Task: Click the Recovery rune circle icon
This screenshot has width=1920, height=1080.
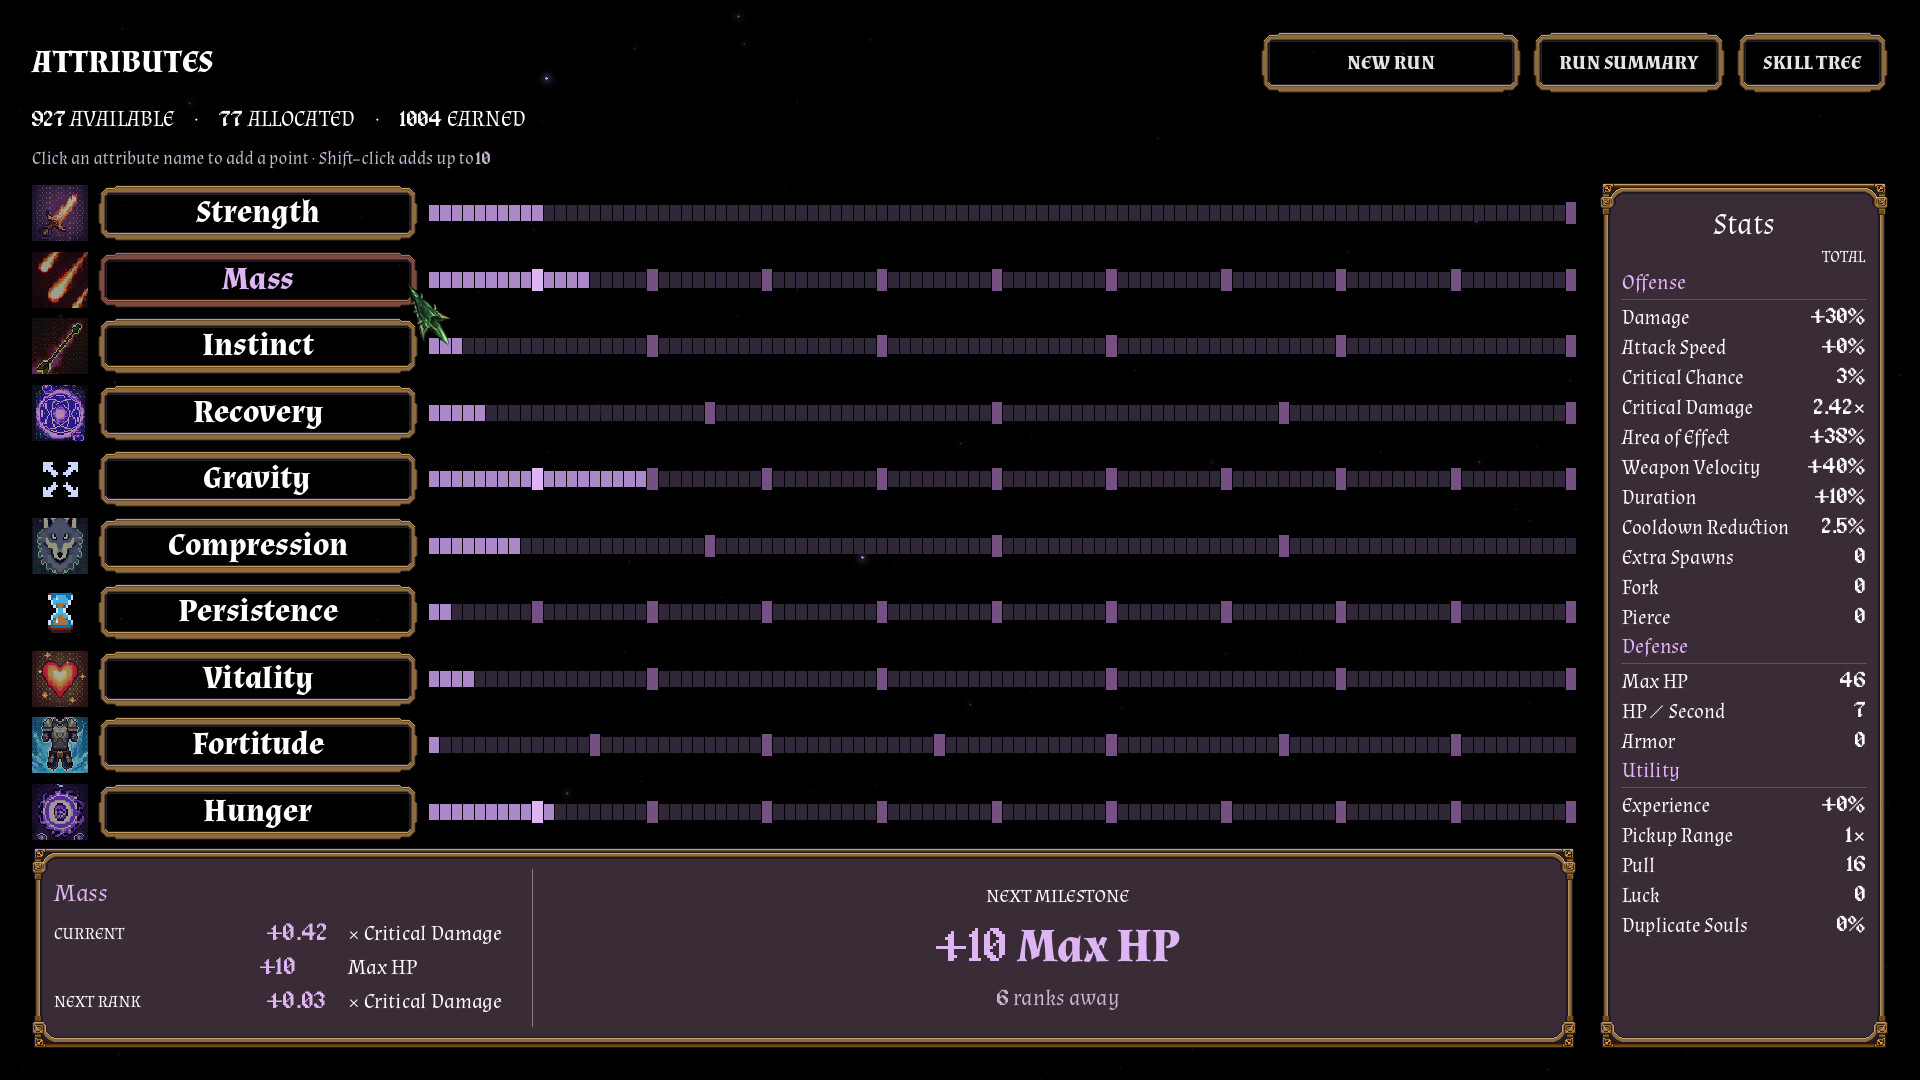Action: 60,412
